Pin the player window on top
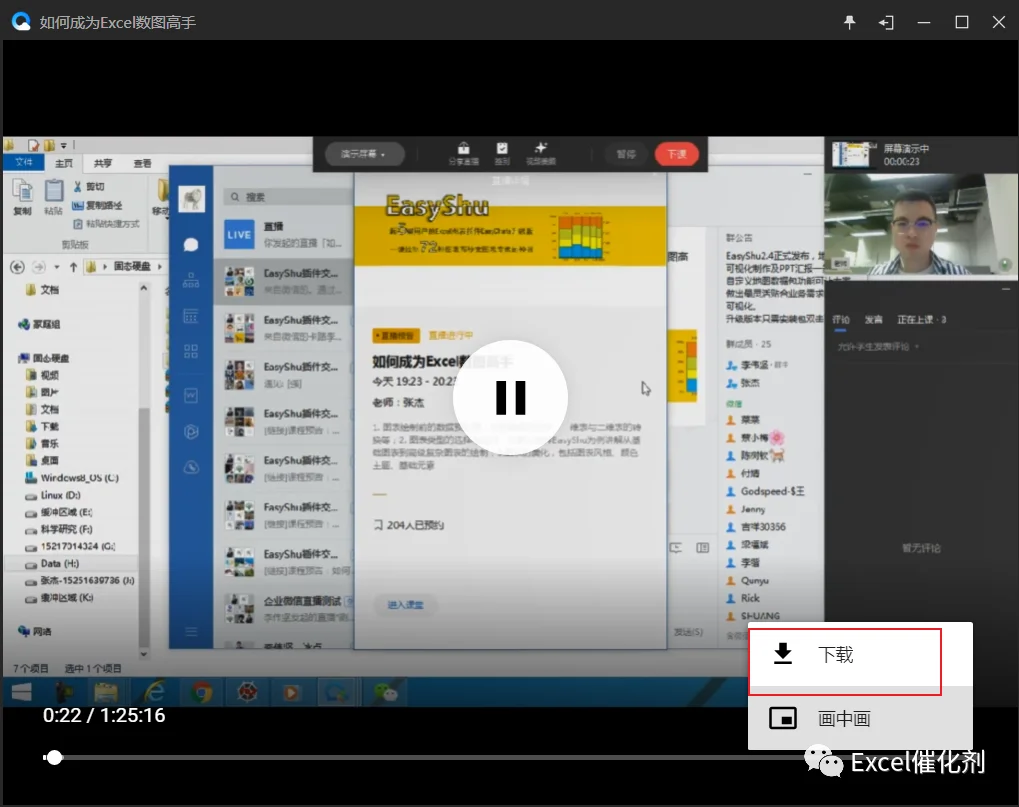The width and height of the screenshot is (1019, 807). point(849,23)
